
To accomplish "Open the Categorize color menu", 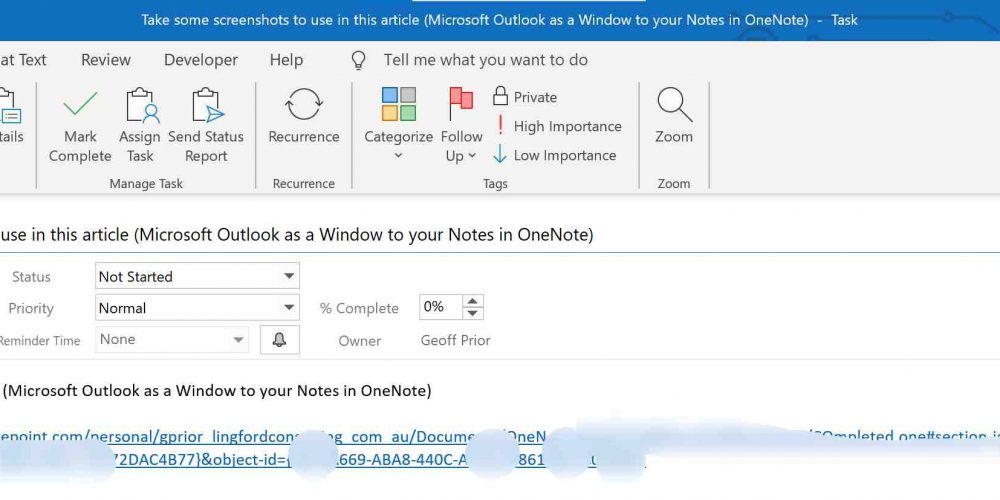I will pyautogui.click(x=399, y=125).
